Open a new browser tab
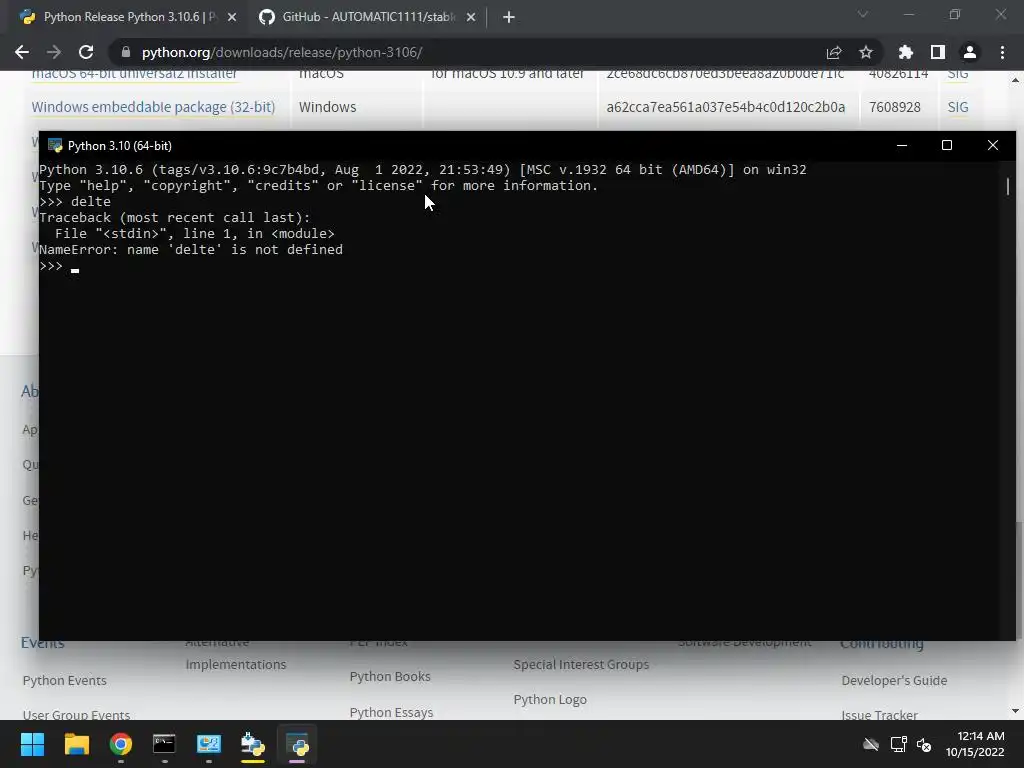 pos(509,17)
